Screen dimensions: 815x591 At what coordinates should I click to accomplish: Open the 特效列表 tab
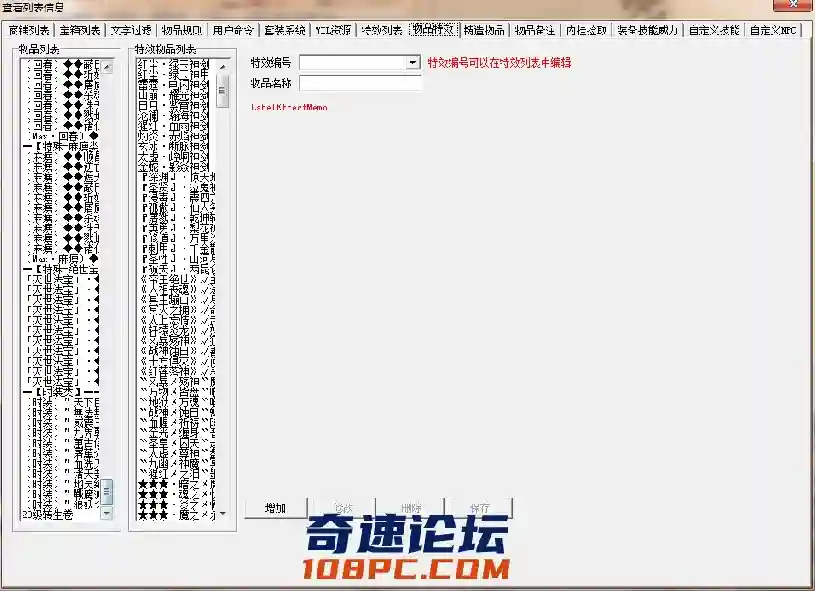(382, 30)
